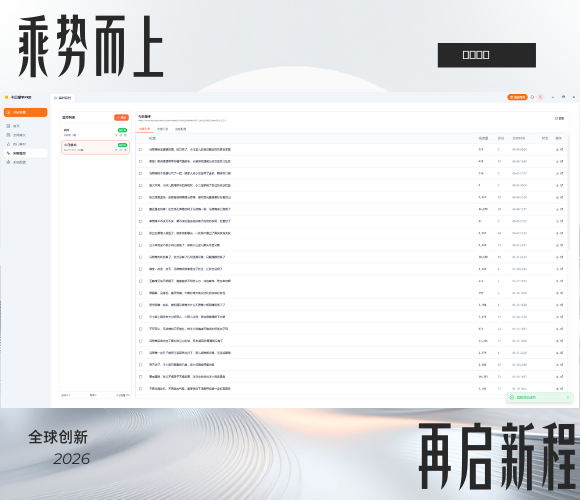Screen dimensions: 580x500
Task: Click green status badge on selected monitor card
Action: (x=122, y=145)
